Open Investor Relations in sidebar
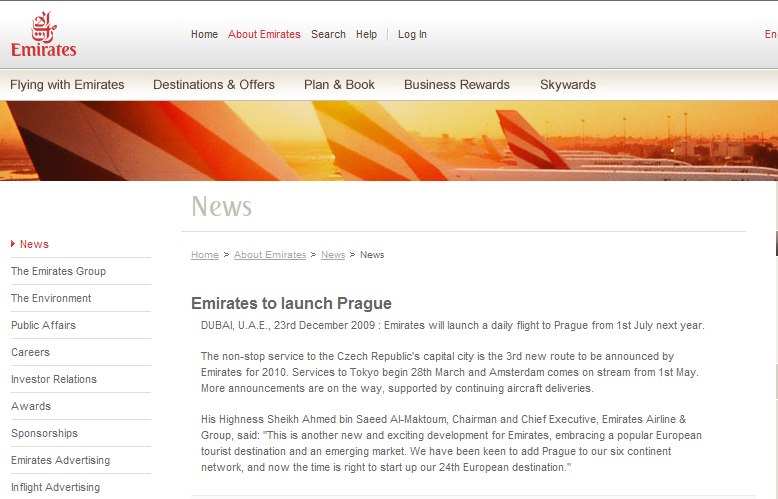 point(54,379)
